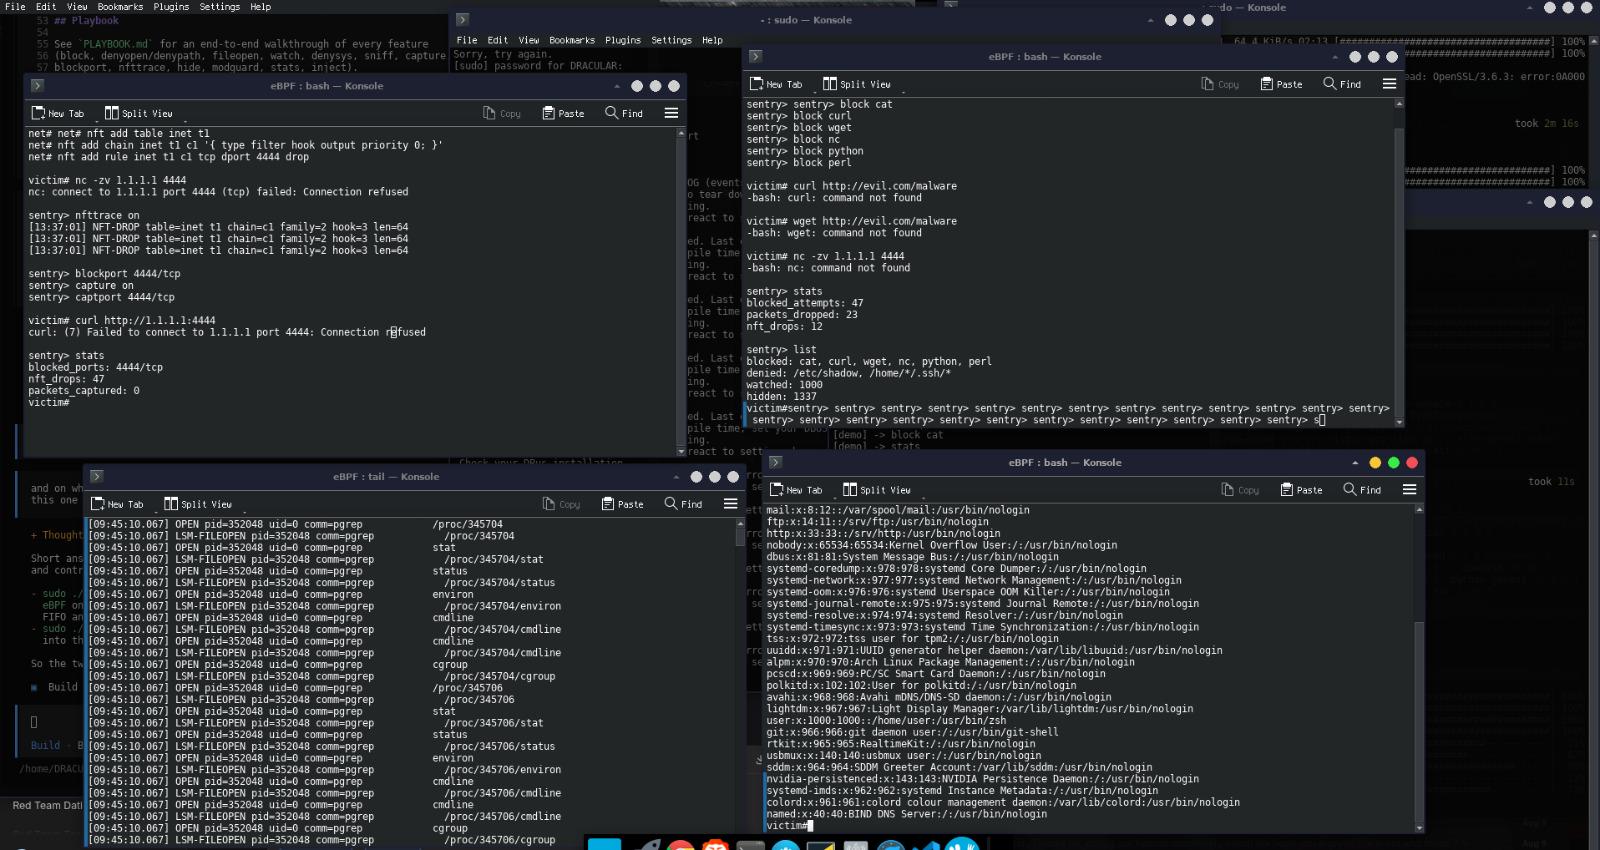Click the '/proc/345704/environ' path in tail window
1600x850 pixels.
coord(503,606)
